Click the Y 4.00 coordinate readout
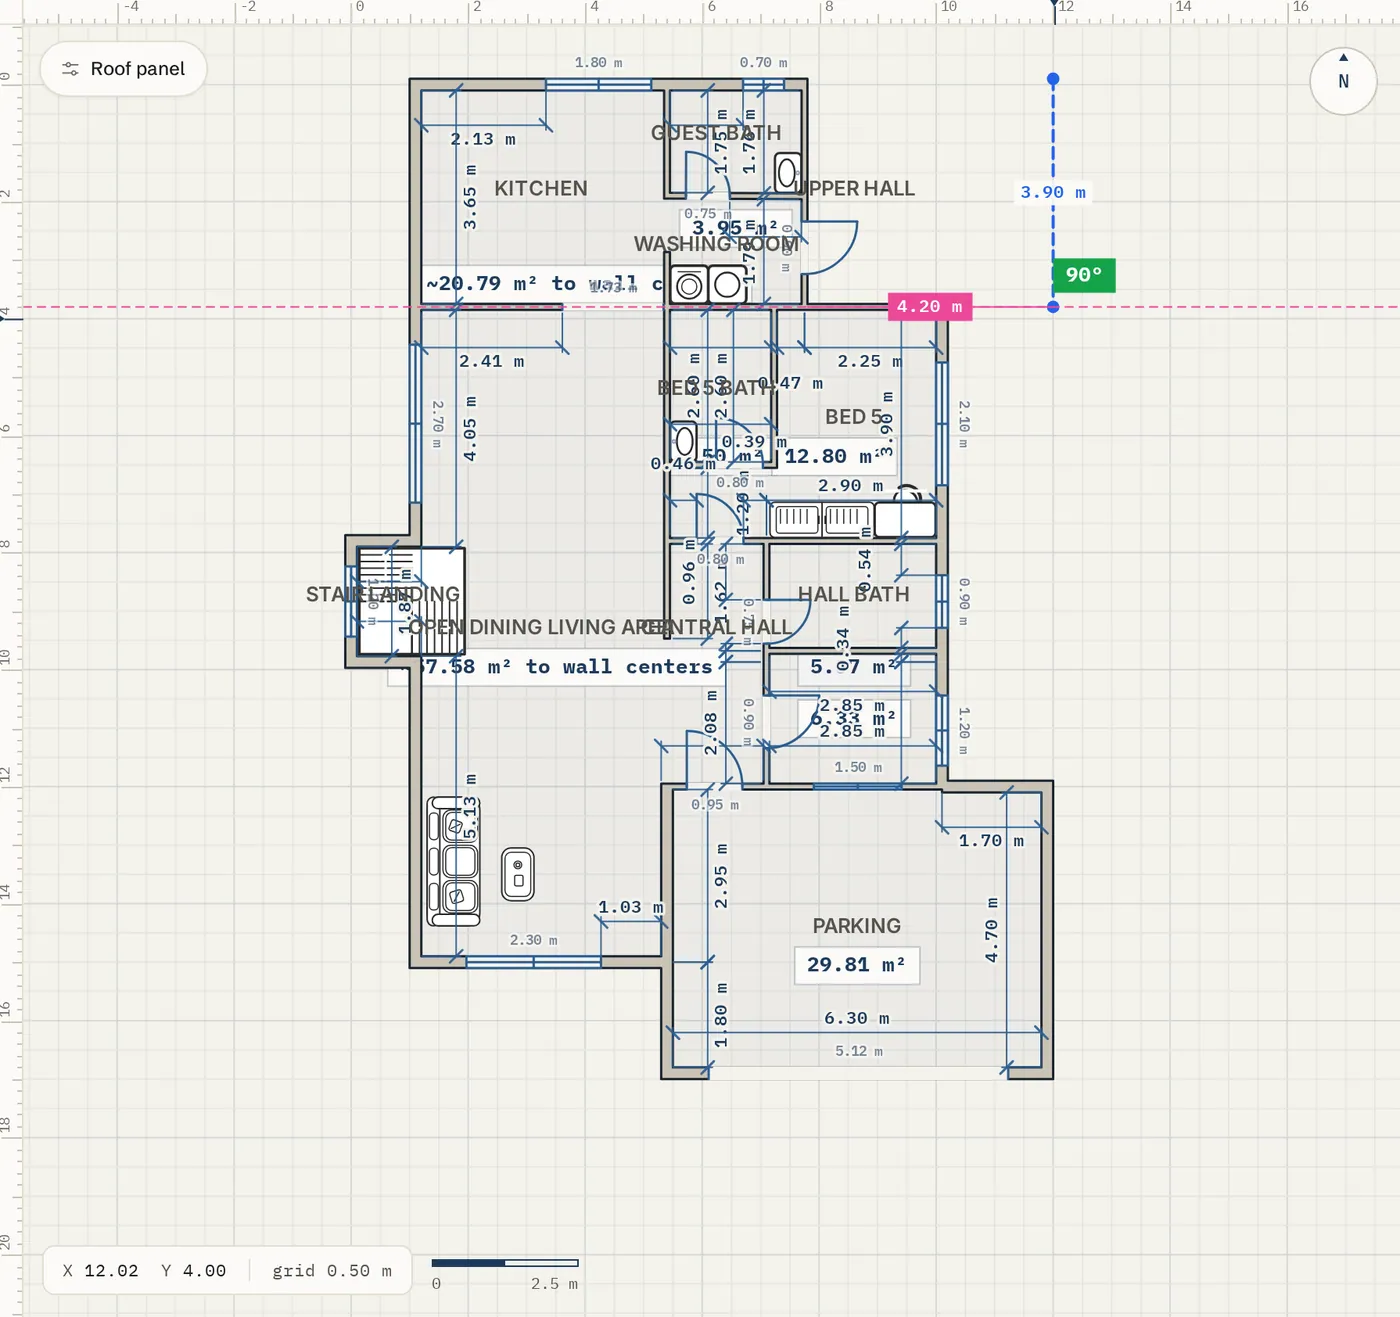Screen dimensions: 1400x1317 coord(193,1271)
